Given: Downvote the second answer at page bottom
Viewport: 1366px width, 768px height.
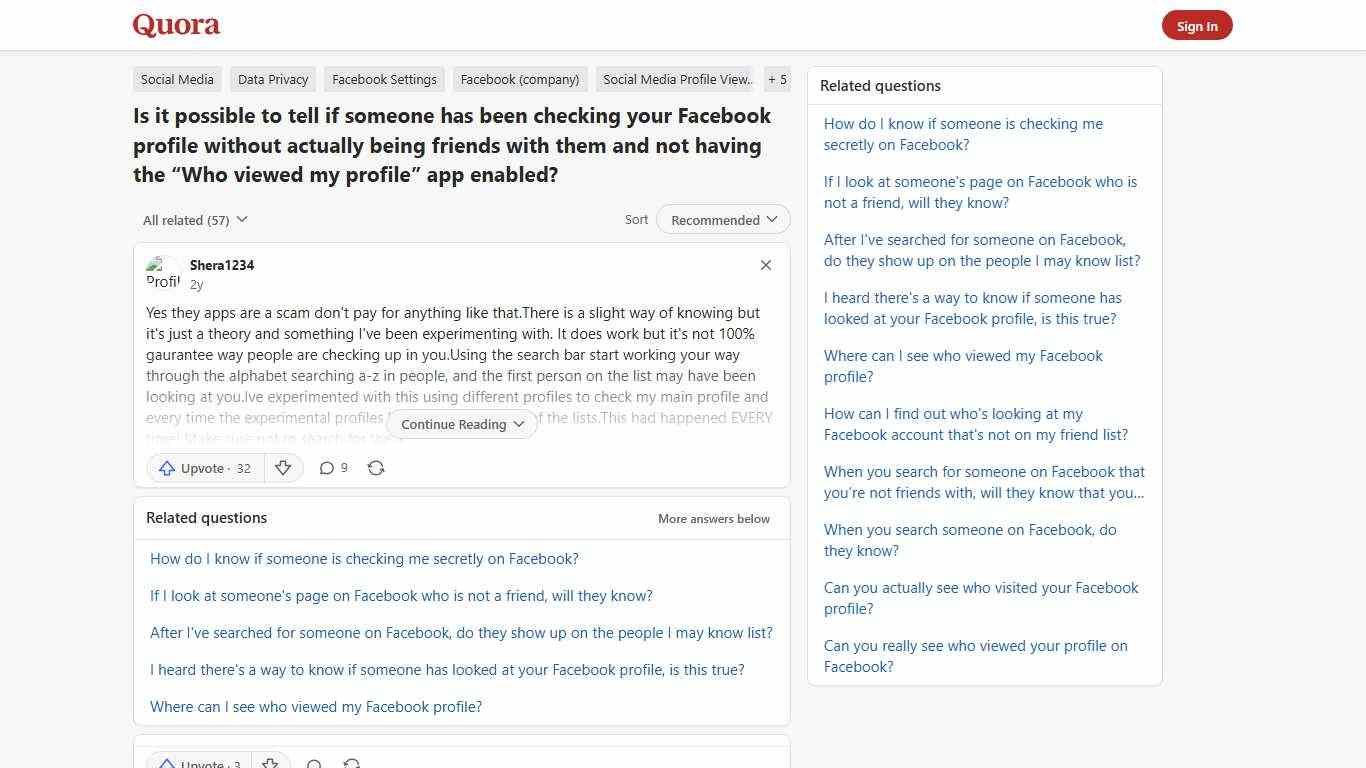Looking at the screenshot, I should (270, 762).
